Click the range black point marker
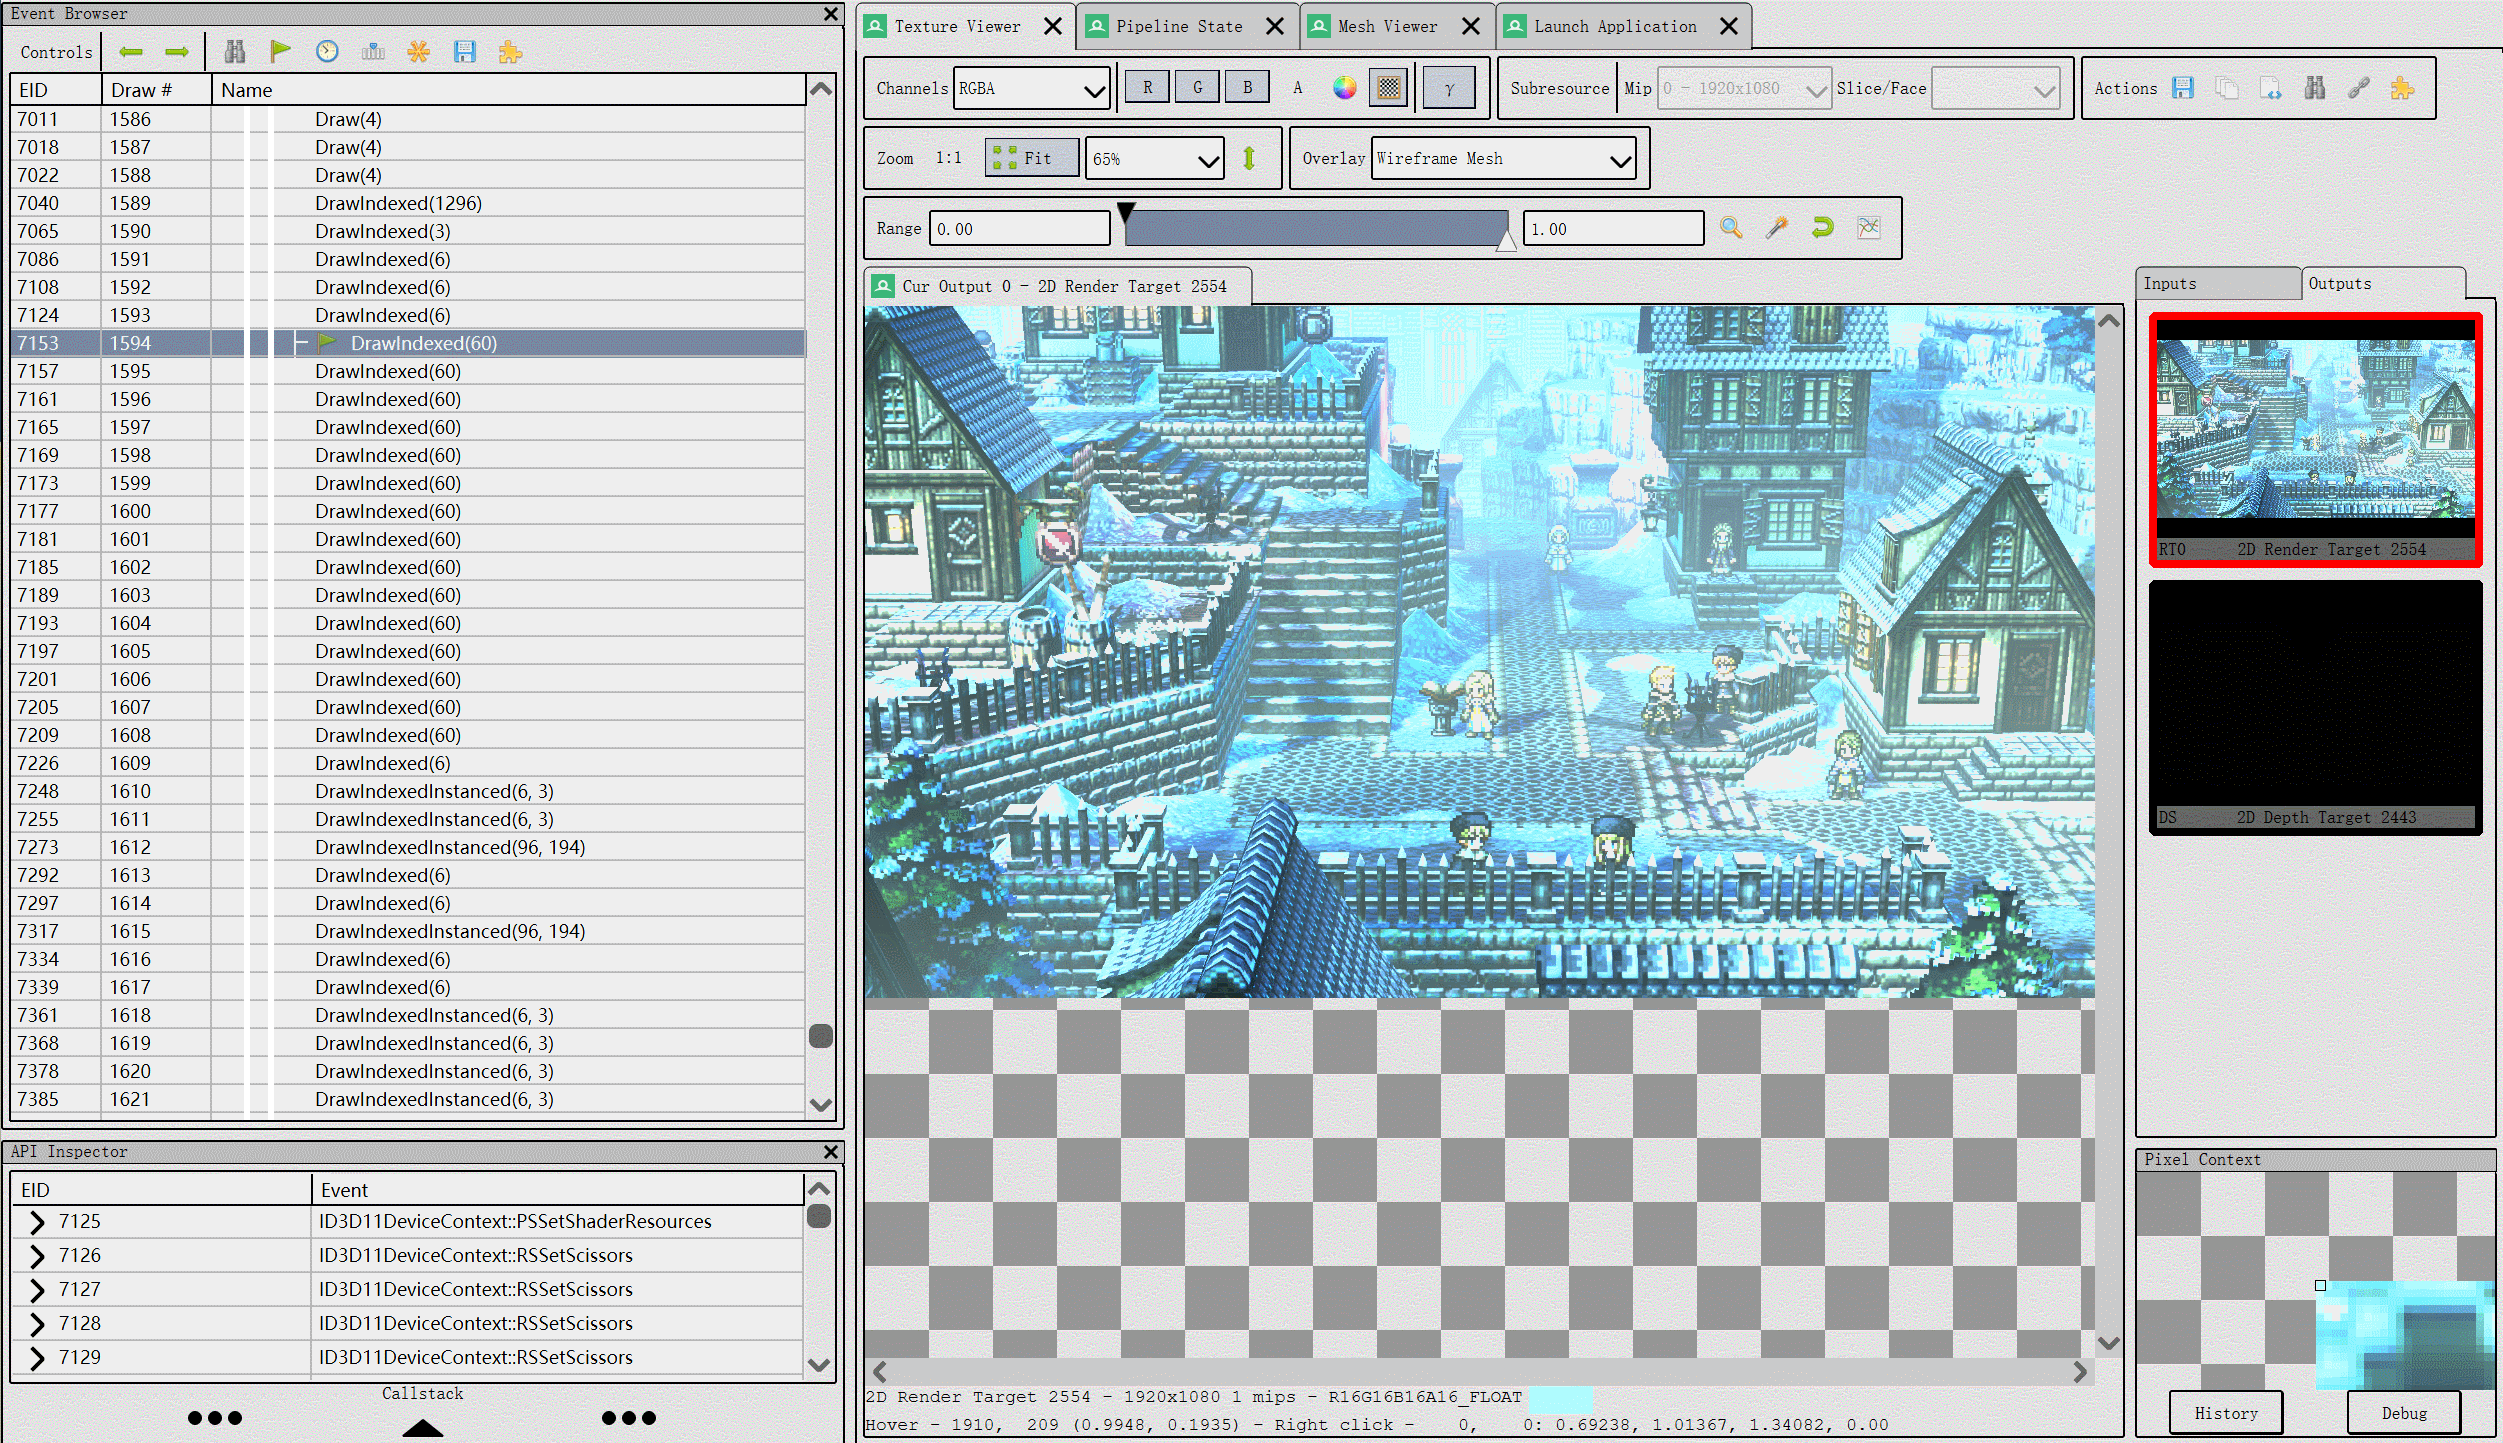Image resolution: width=2503 pixels, height=1443 pixels. click(x=1126, y=212)
